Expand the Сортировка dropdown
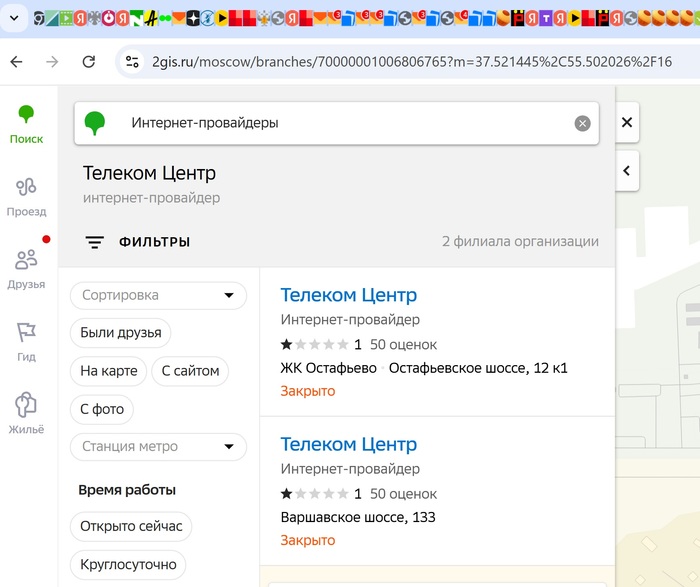Screen dimensions: 700x587 [x=158, y=295]
